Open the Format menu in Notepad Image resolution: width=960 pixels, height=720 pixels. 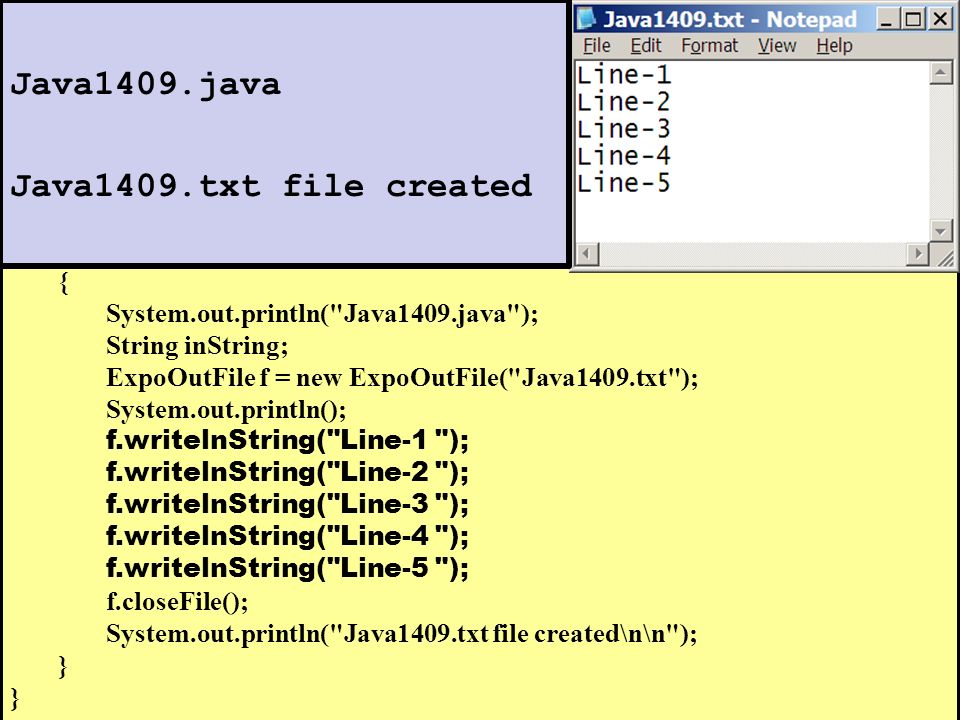click(x=710, y=45)
